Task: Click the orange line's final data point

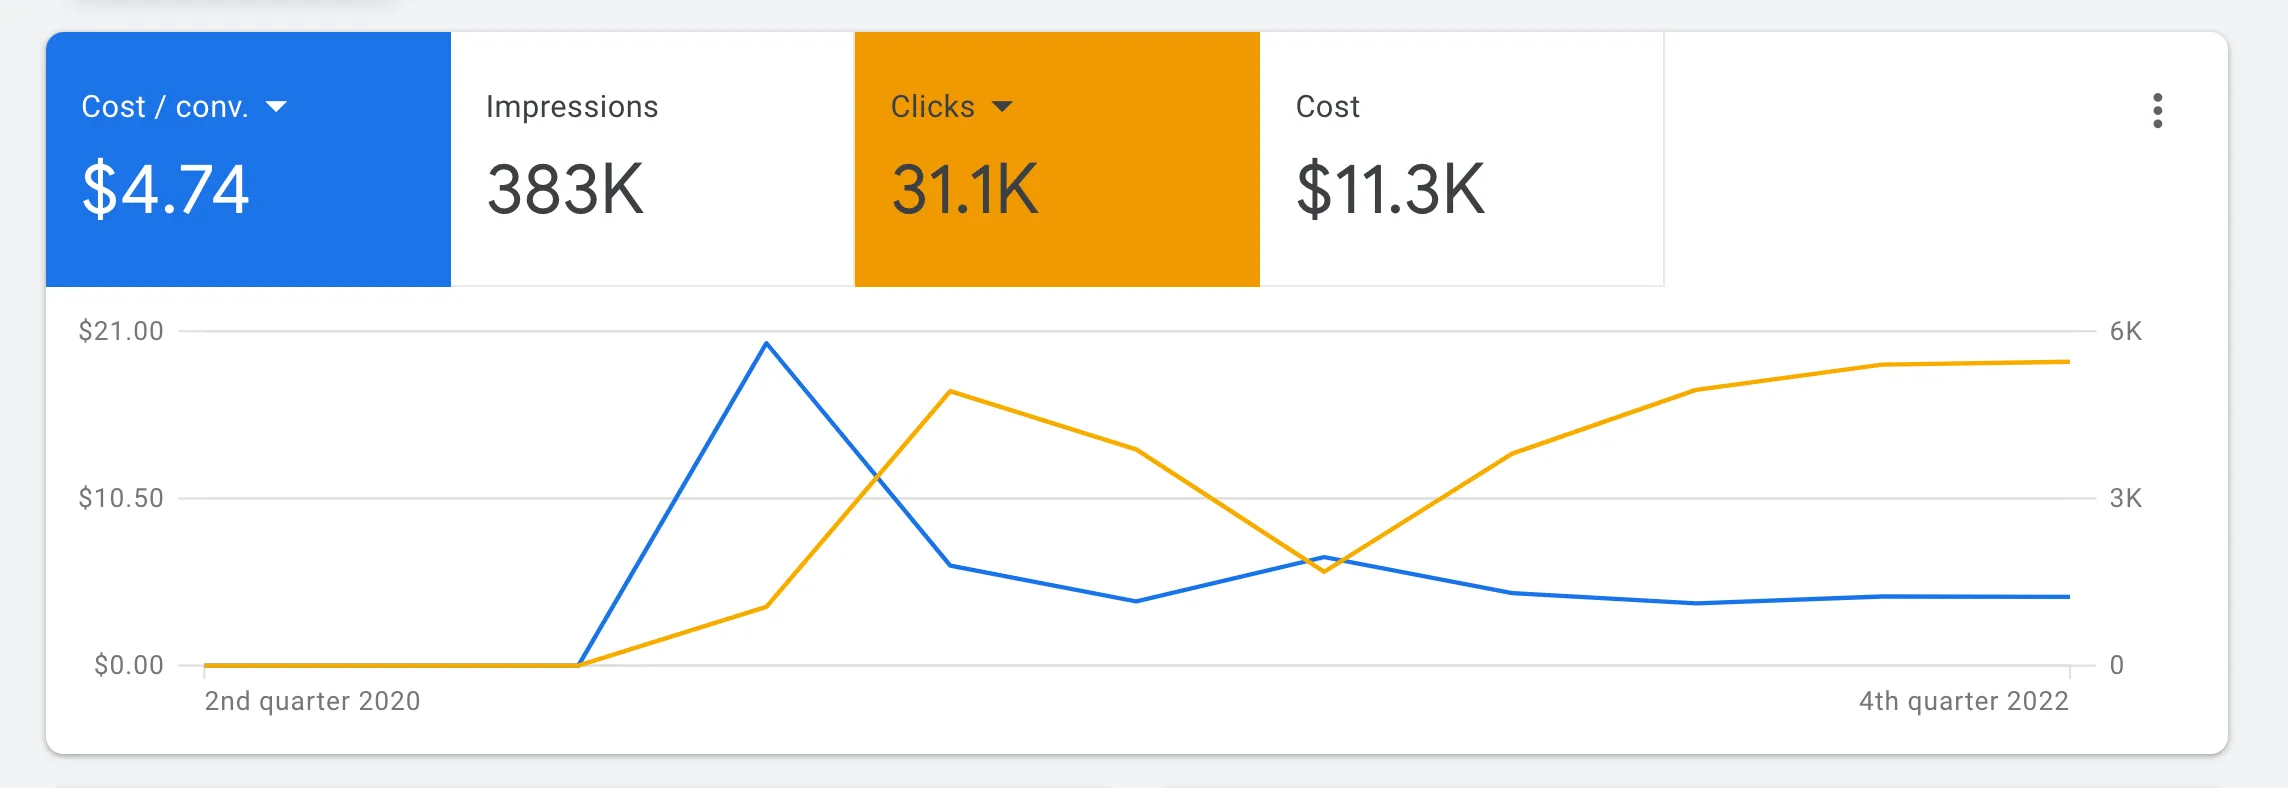Action: point(2068,362)
